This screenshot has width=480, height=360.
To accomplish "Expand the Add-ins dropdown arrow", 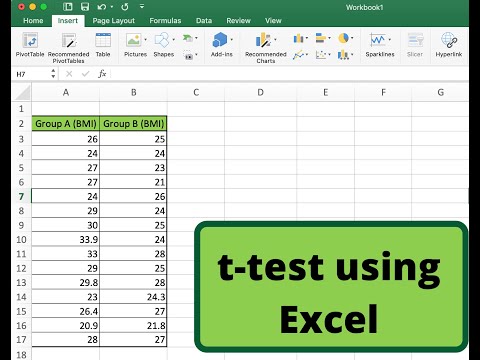I will (231, 40).
